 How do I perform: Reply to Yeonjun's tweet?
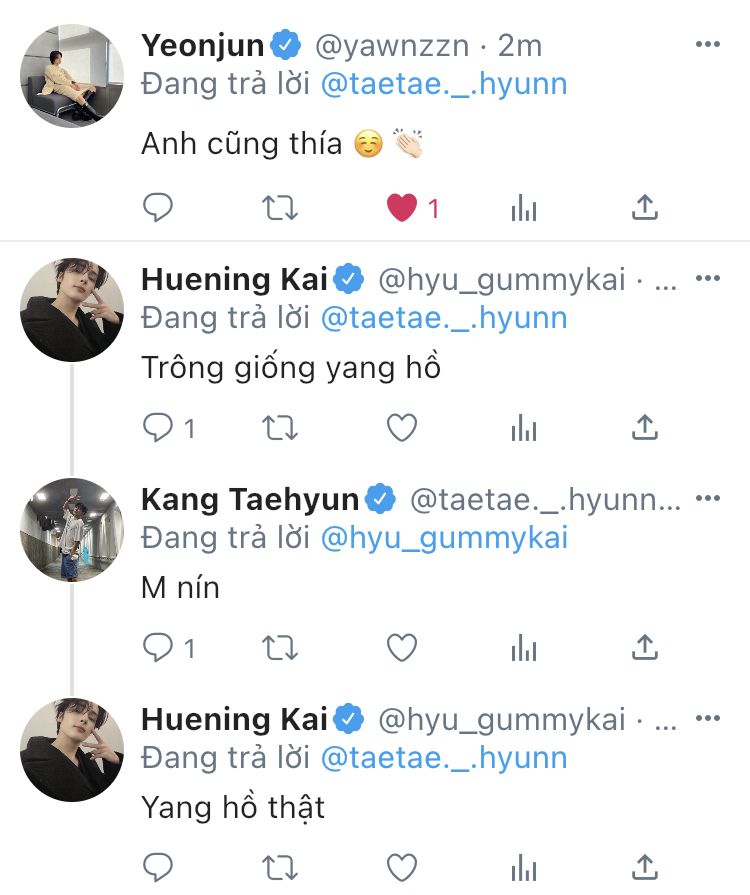158,208
